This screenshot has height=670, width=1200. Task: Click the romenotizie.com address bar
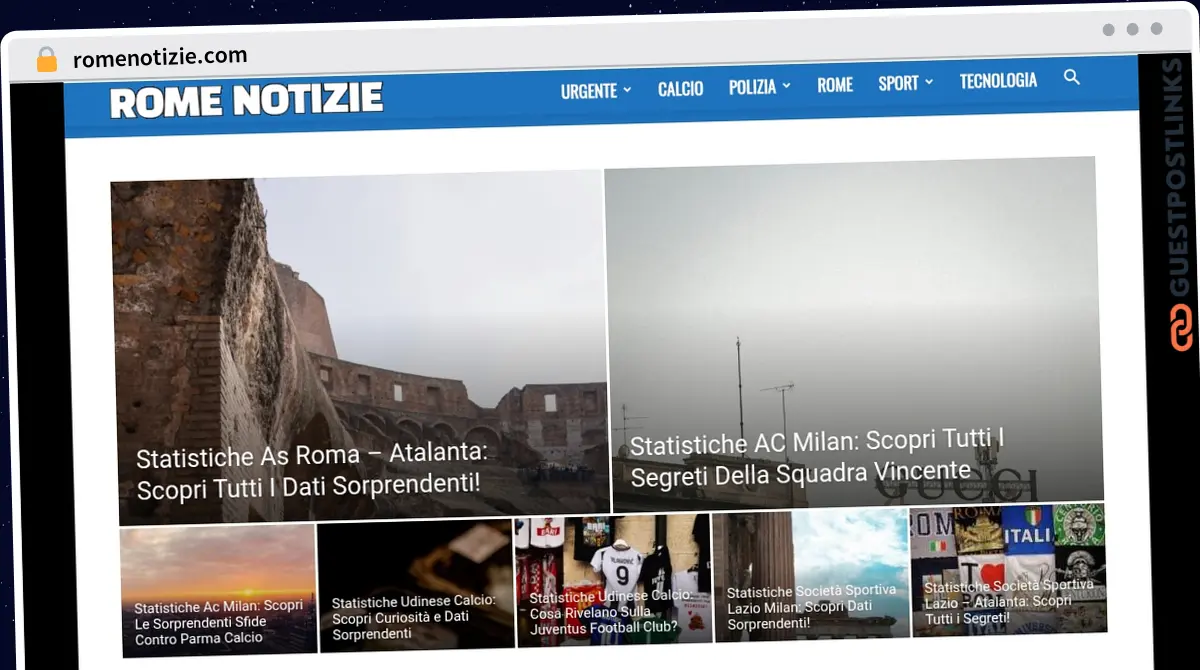160,58
